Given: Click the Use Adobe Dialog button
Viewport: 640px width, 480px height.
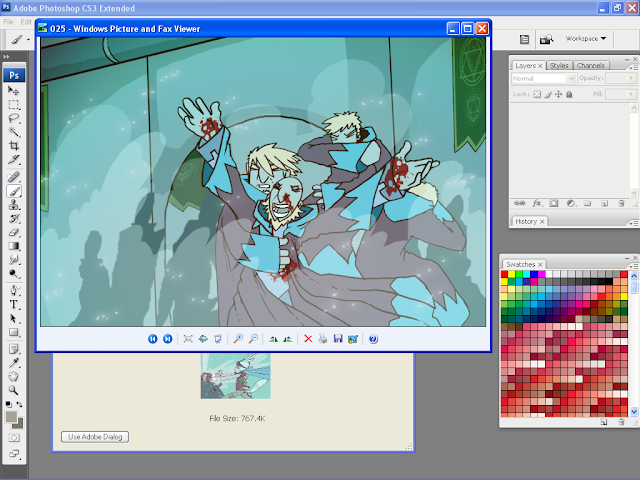Looking at the screenshot, I should coord(95,437).
